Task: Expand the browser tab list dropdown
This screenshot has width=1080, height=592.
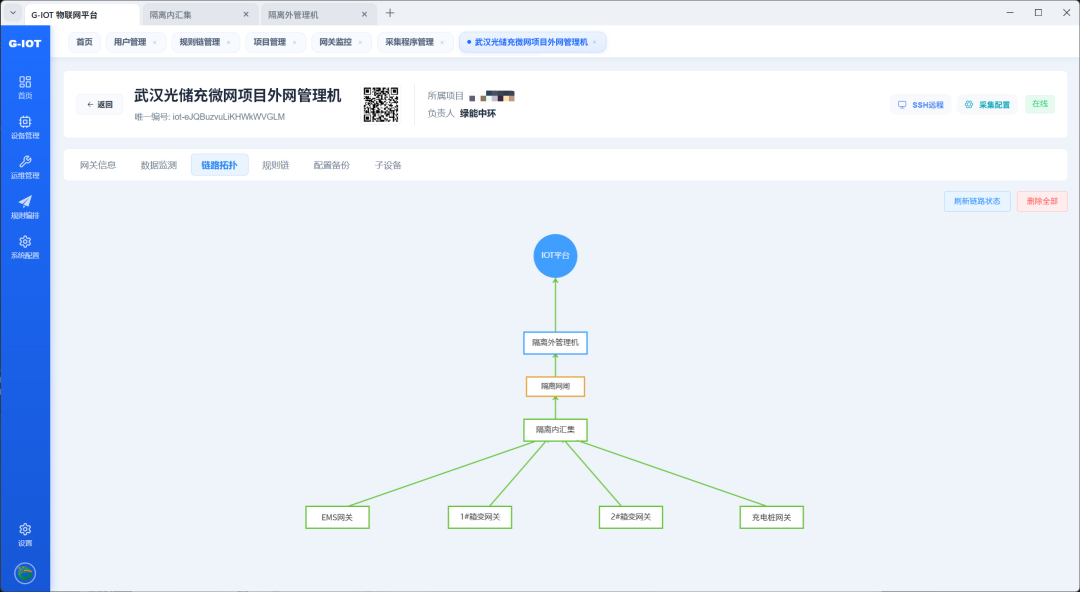Action: (12, 13)
